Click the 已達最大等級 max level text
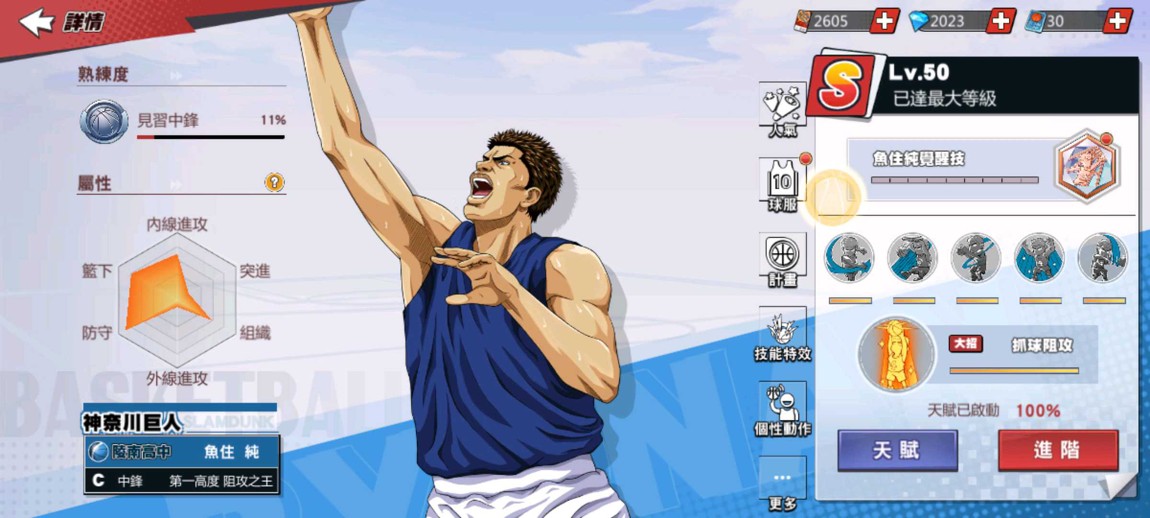Viewport: 1150px width, 518px height. [945, 99]
